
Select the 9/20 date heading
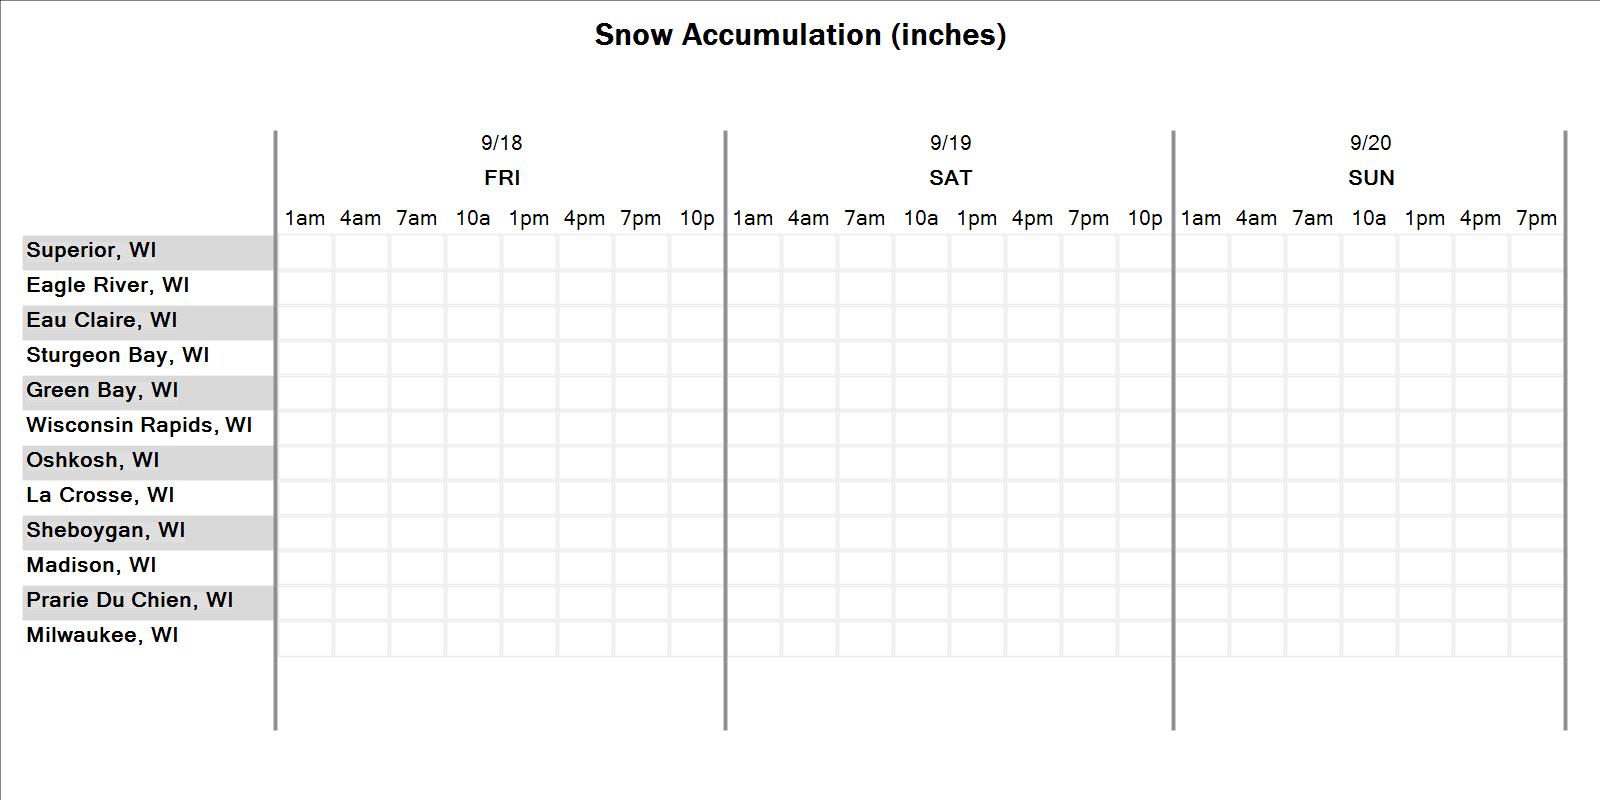[1371, 143]
